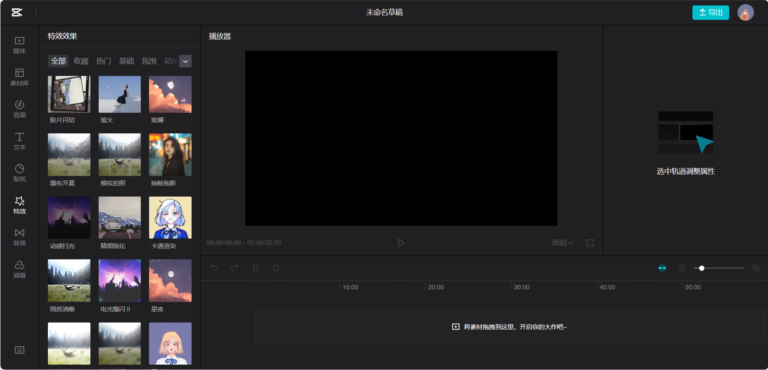This screenshot has width=768, height=370.
Task: Open the 原始 aspect ratio dropdown
Action: click(562, 243)
